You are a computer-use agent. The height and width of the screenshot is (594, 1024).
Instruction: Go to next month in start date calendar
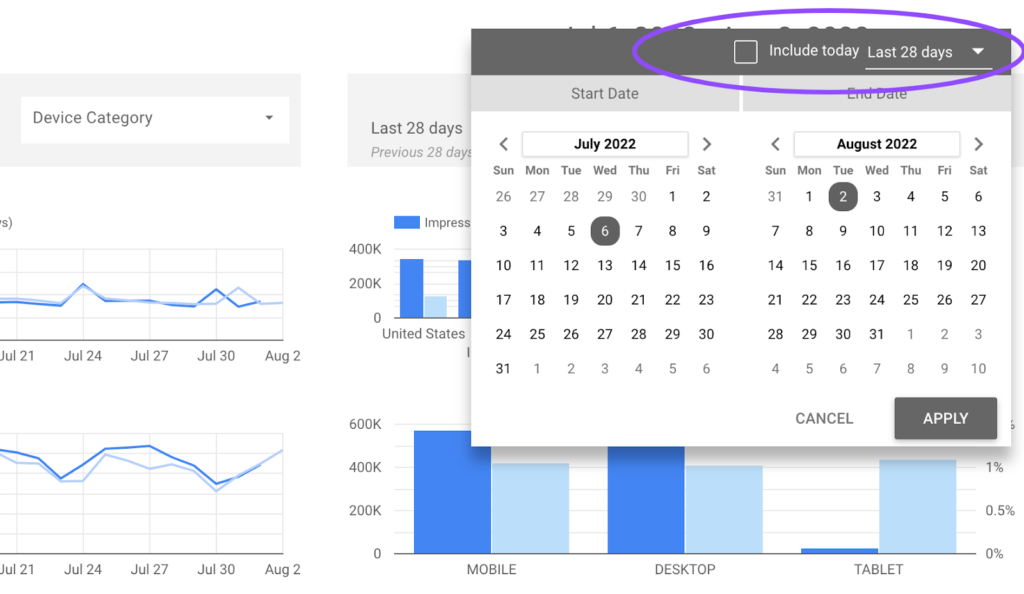click(x=707, y=144)
